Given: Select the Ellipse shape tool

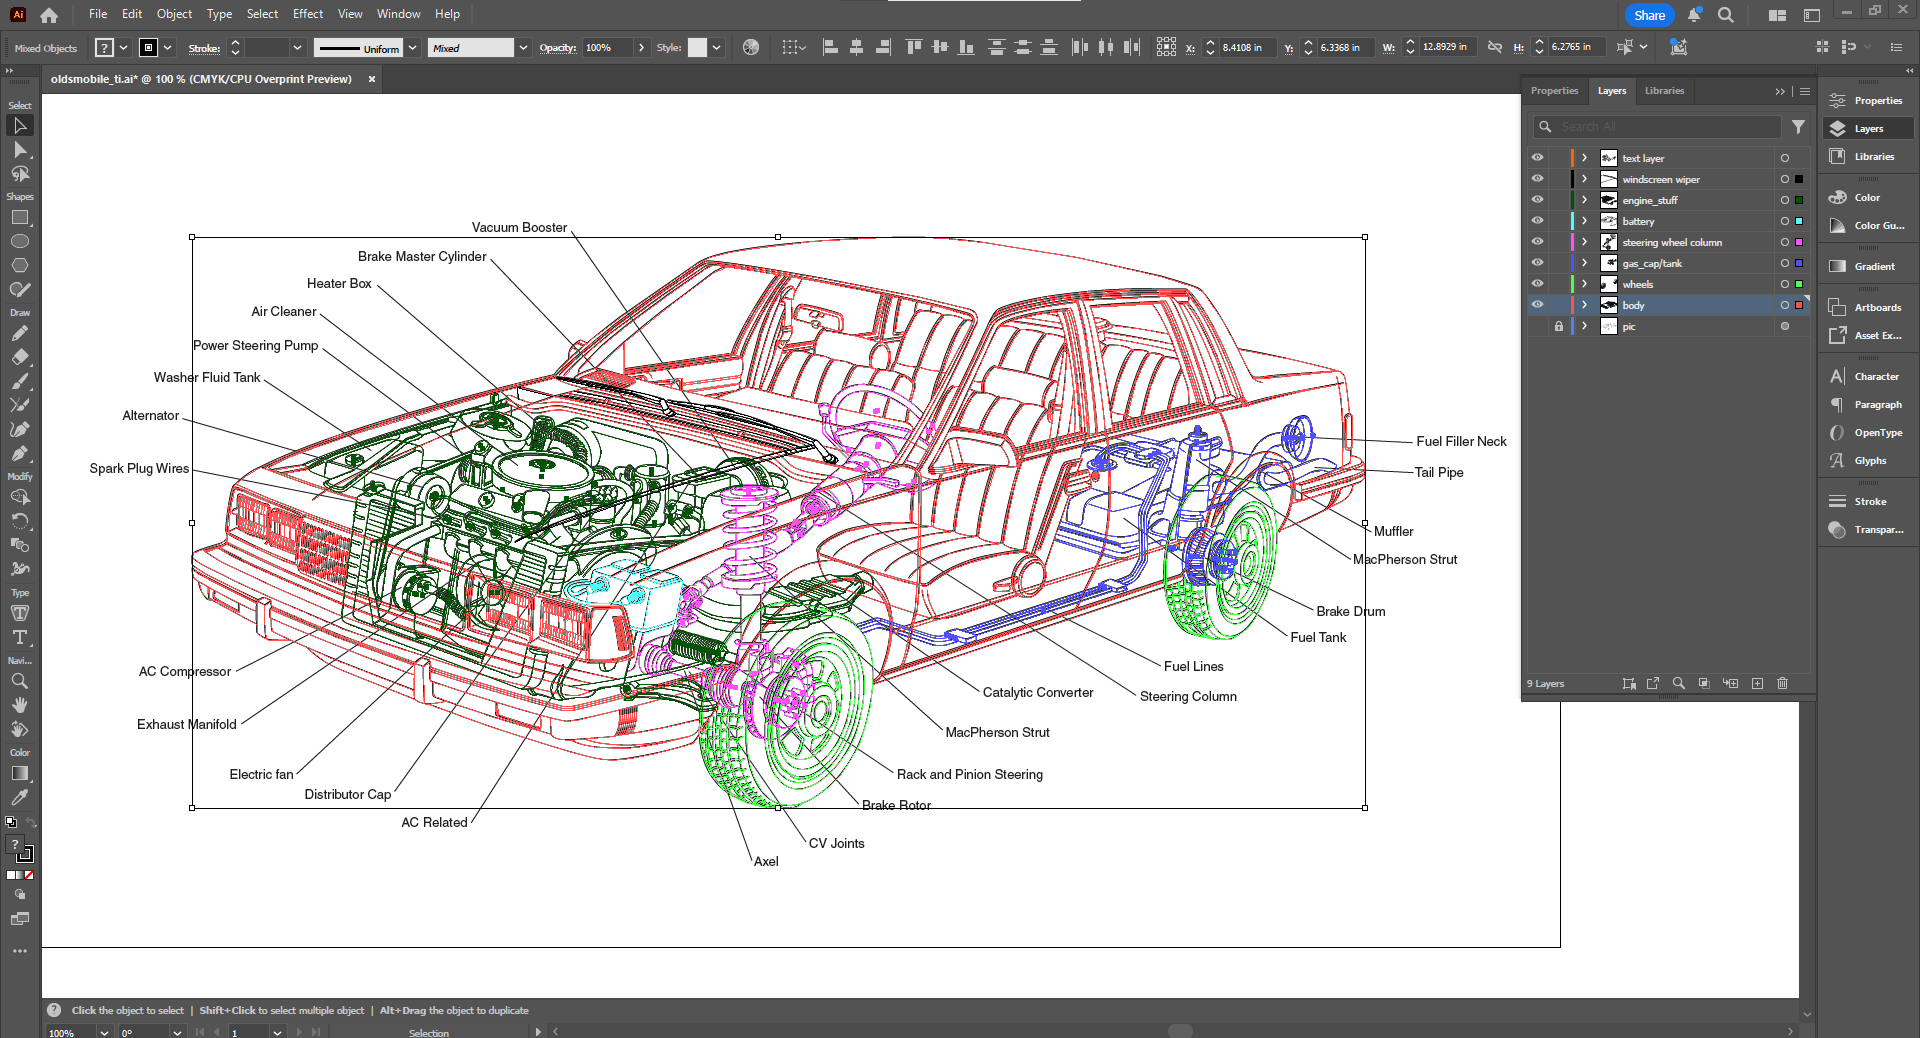Looking at the screenshot, I should tap(20, 242).
